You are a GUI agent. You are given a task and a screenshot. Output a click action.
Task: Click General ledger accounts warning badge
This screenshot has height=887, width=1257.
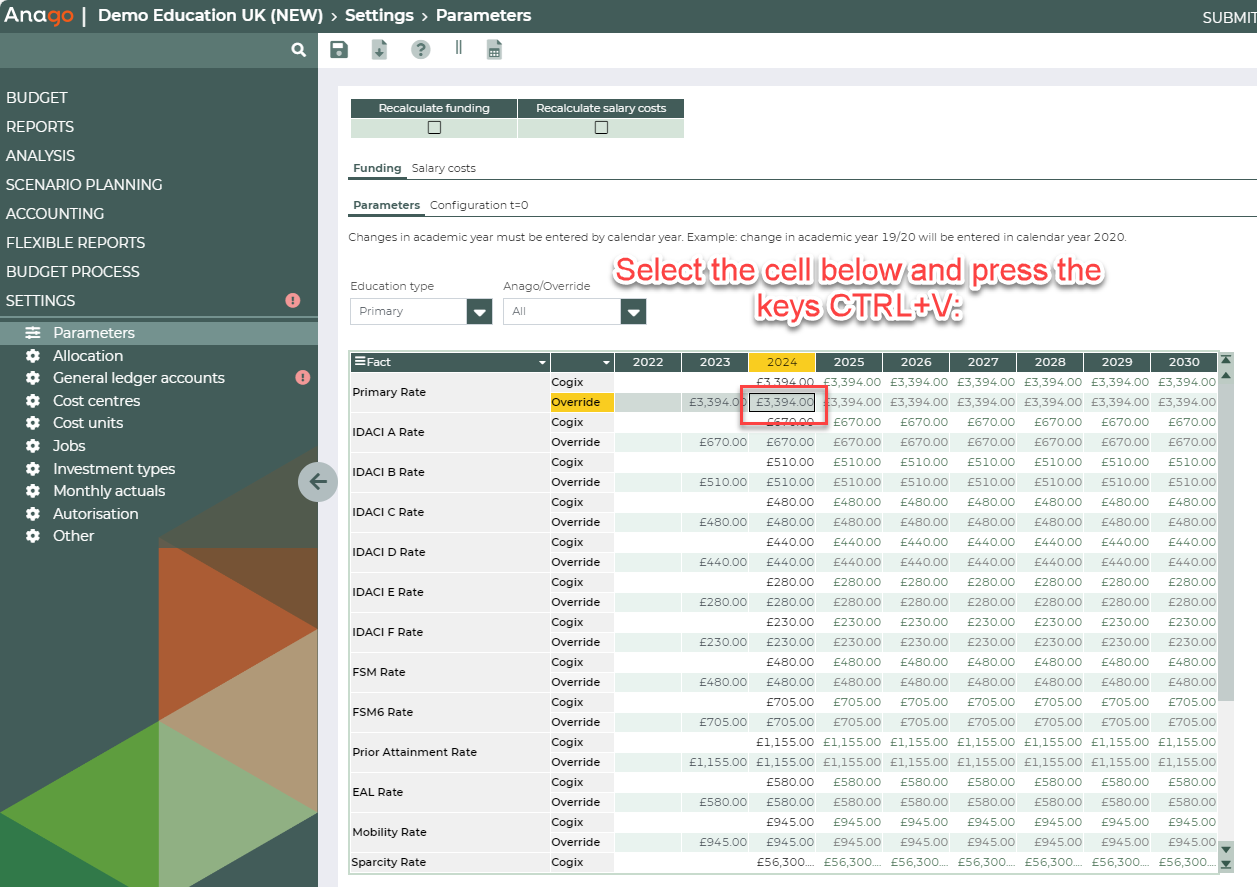point(303,377)
